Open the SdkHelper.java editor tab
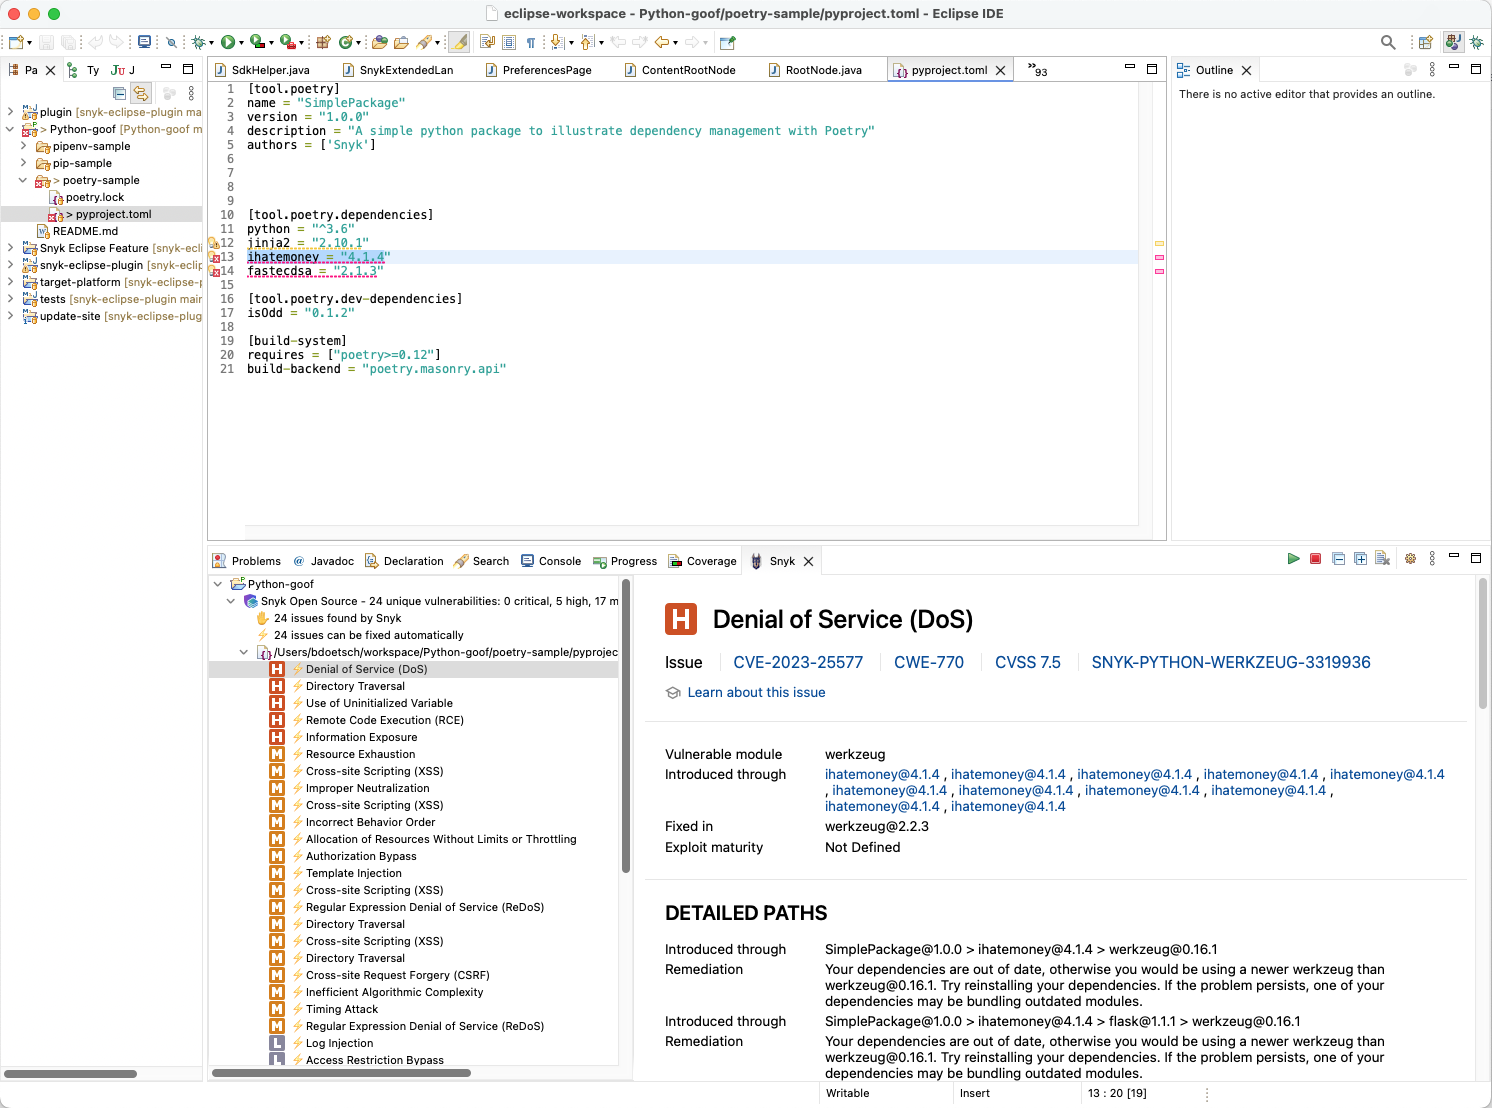This screenshot has height=1108, width=1492. pos(270,70)
